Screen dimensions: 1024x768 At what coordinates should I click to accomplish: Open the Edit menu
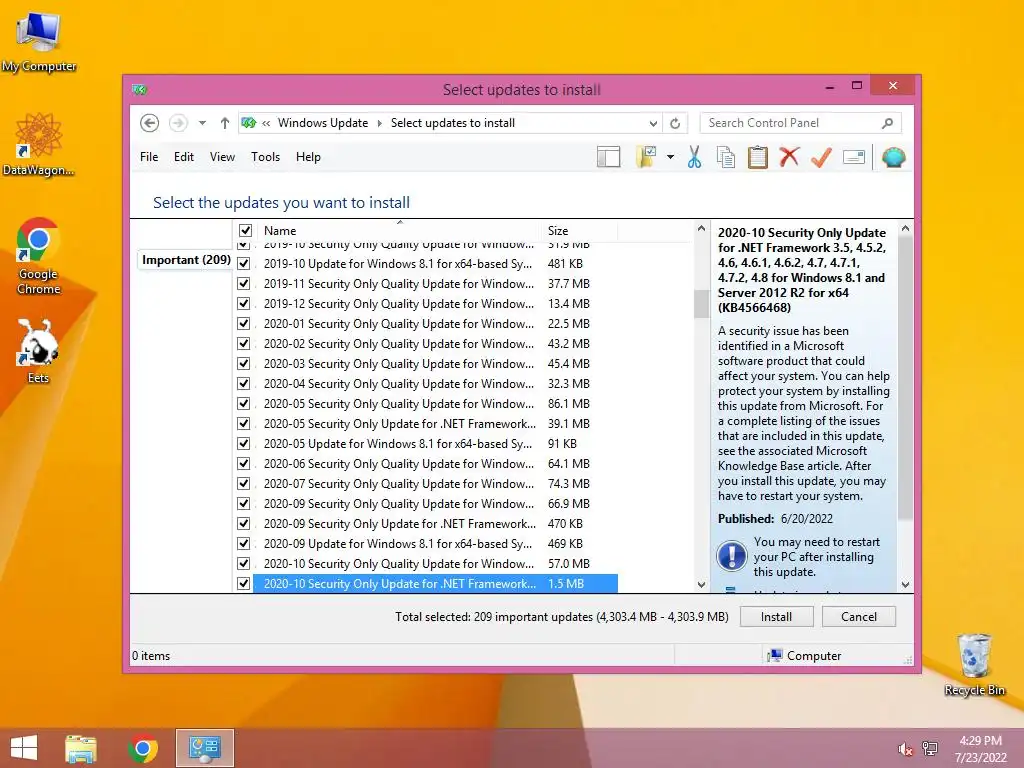pos(184,157)
